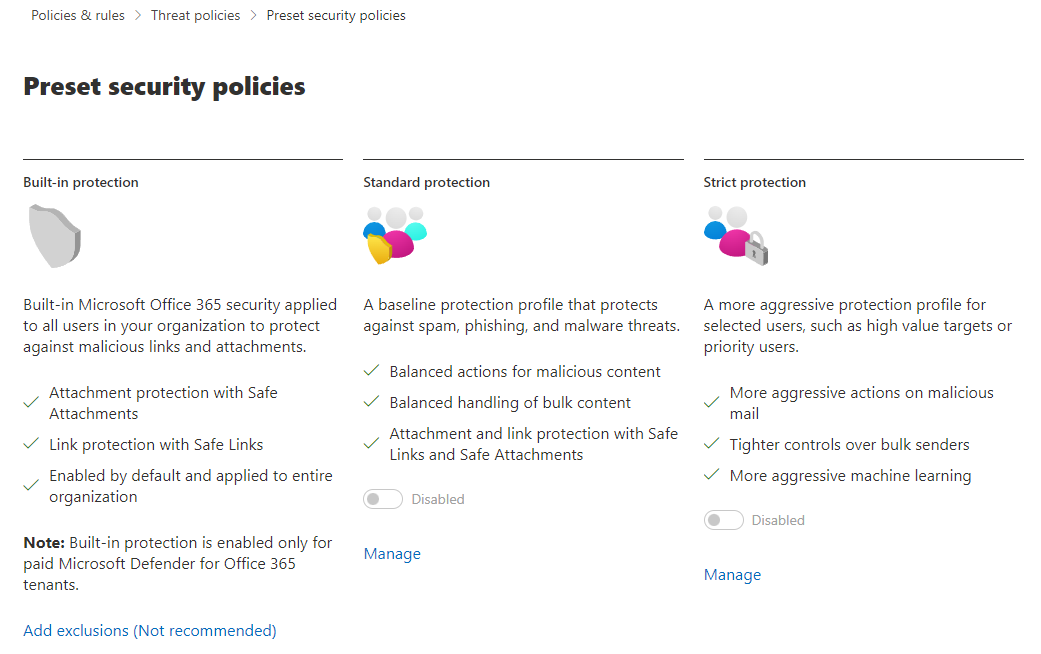Click the Preset security policies breadcrumb
Viewport: 1041px width, 654px height.
335,15
